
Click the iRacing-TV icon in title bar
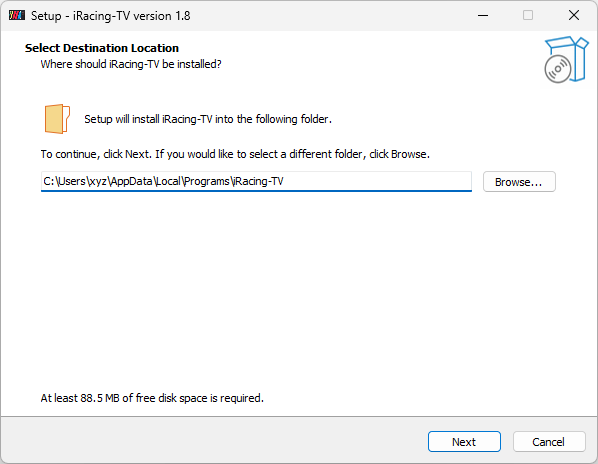[17, 16]
